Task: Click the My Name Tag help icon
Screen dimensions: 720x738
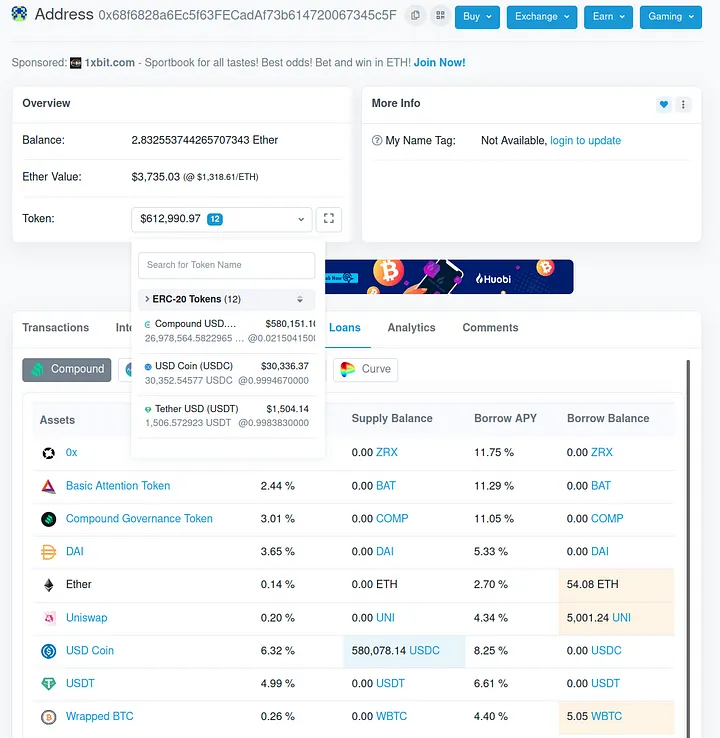Action: [377, 141]
